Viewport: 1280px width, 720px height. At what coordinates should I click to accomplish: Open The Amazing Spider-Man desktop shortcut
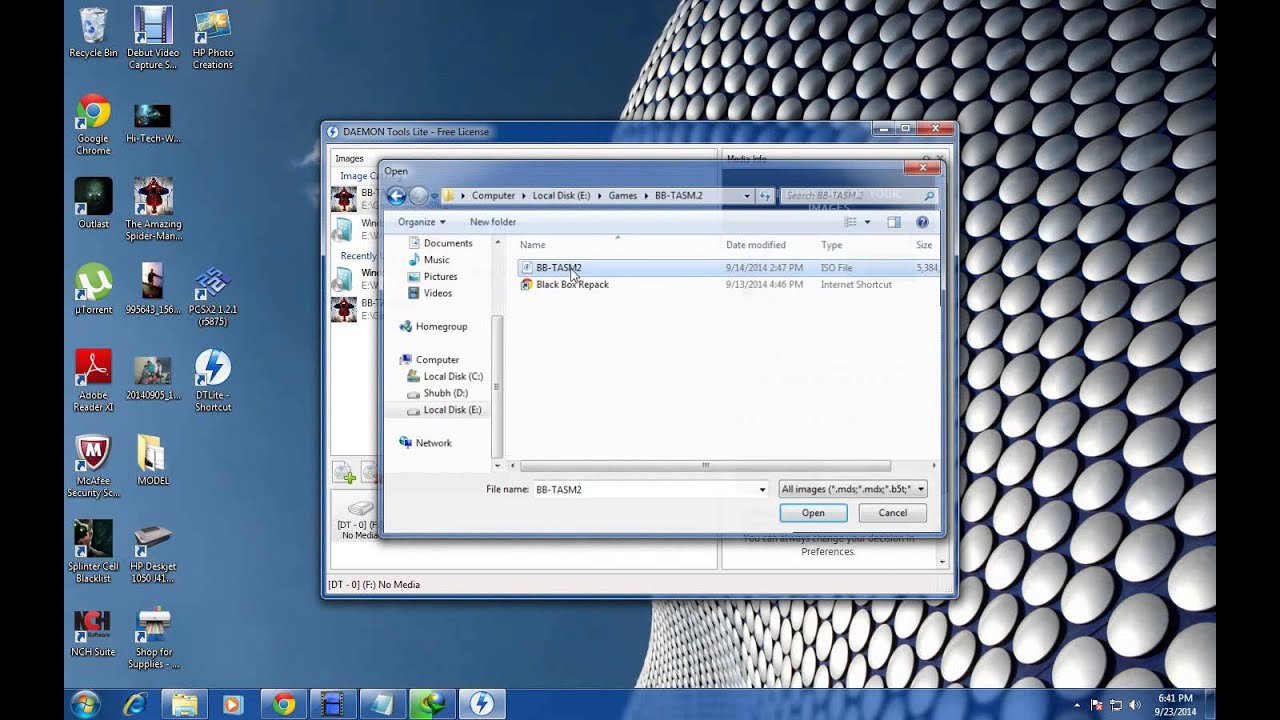tap(153, 210)
